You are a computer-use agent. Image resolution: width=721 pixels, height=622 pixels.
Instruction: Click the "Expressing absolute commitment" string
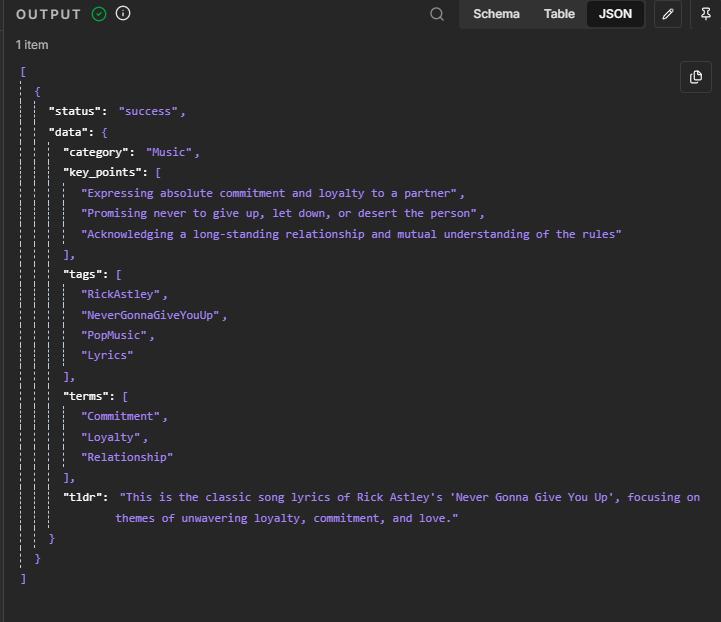[x=269, y=193]
